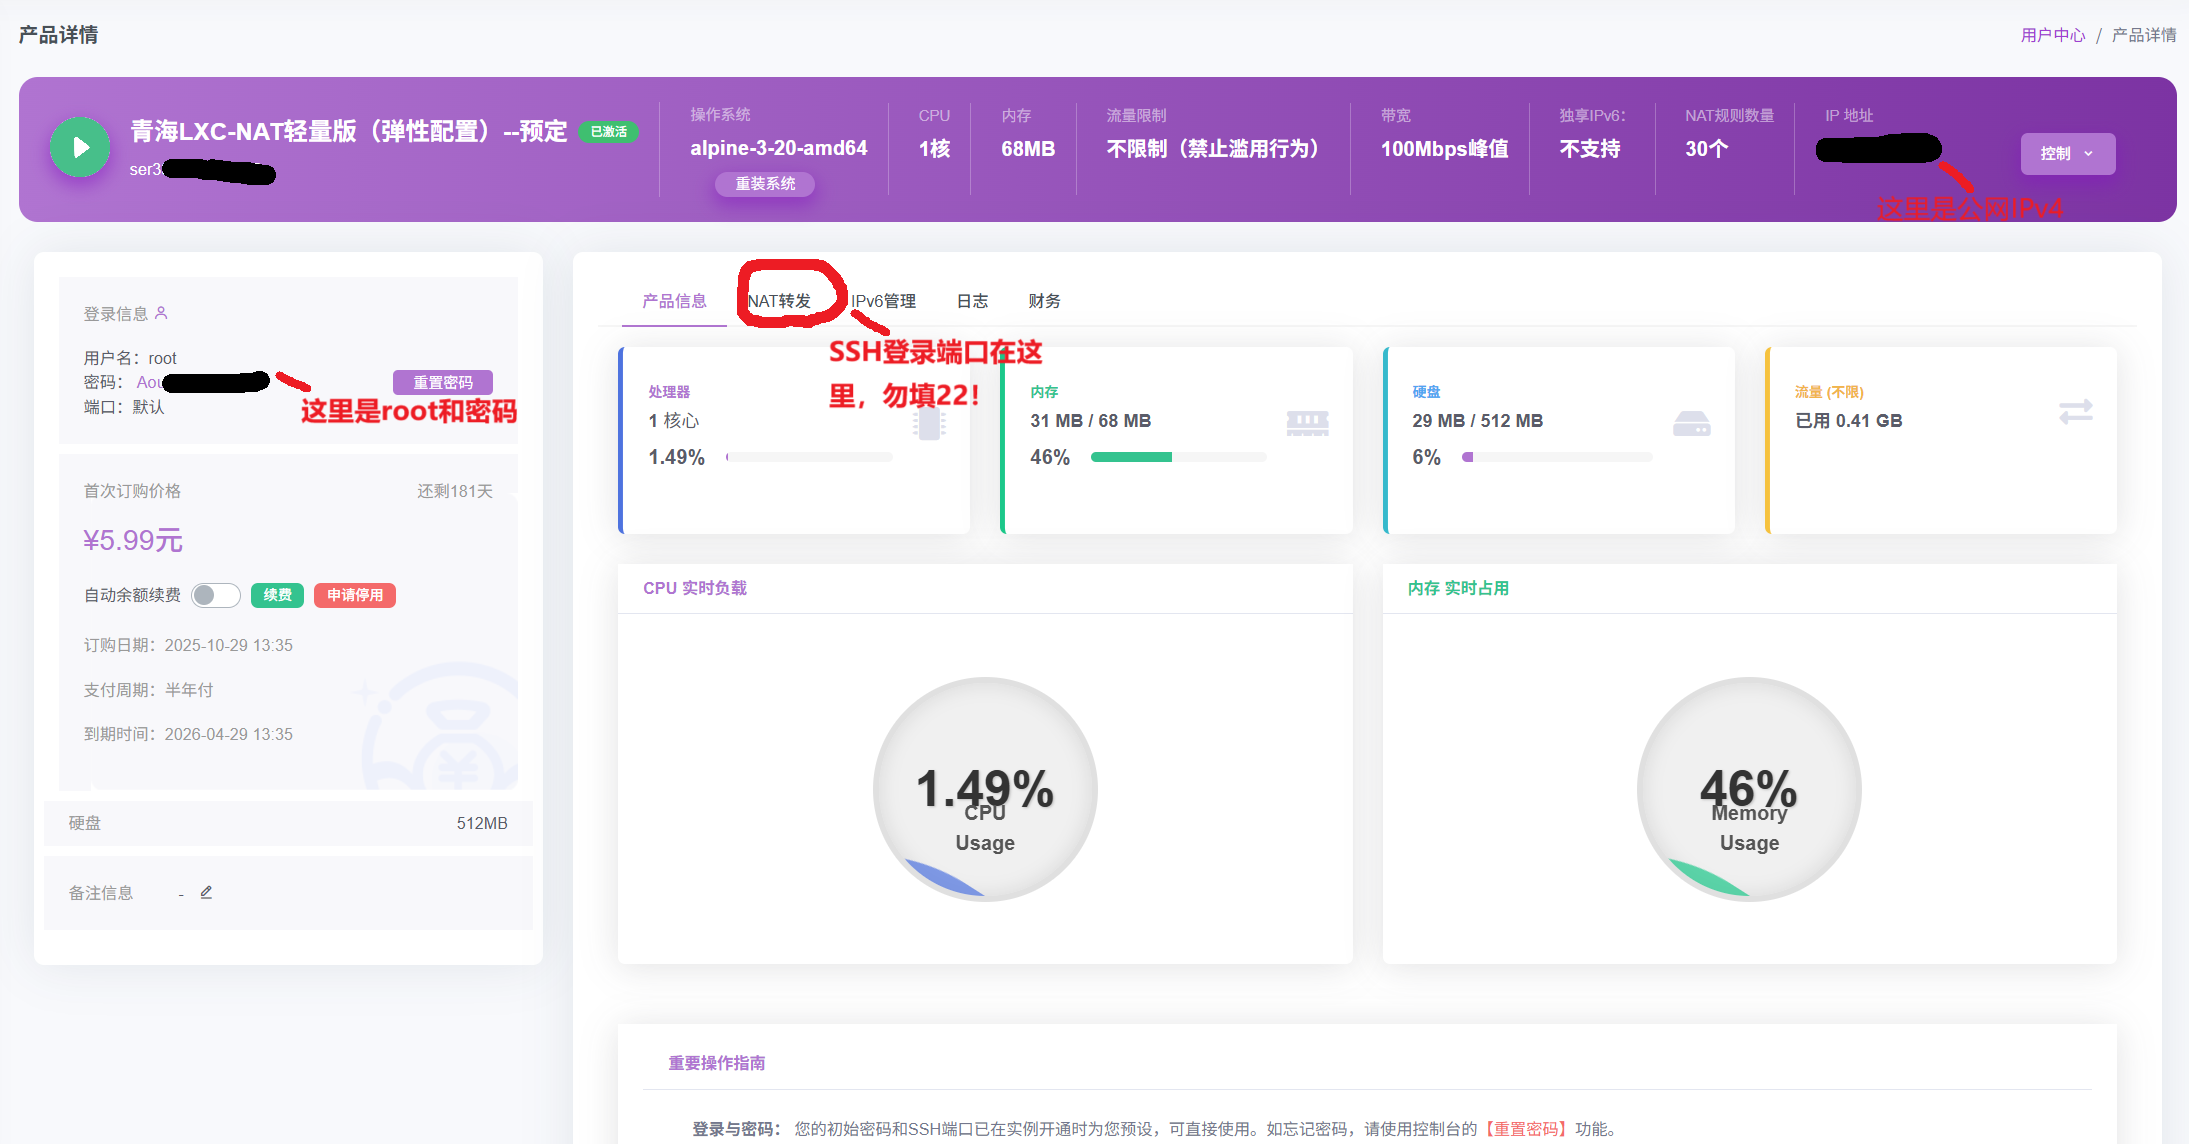Click the CPU chip icon on the 处理器 card

[929, 423]
